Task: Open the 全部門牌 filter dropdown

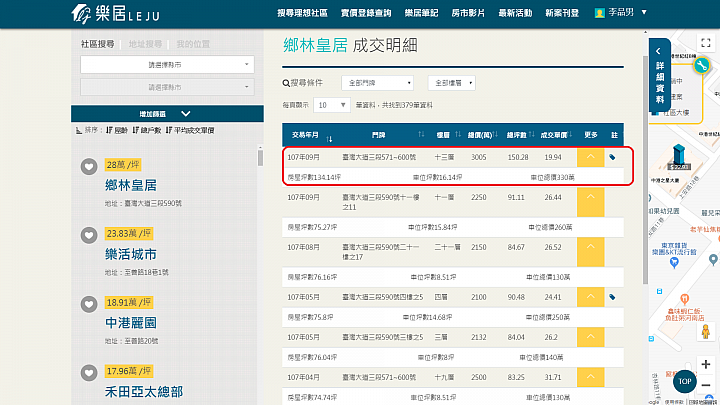Action: click(x=377, y=83)
